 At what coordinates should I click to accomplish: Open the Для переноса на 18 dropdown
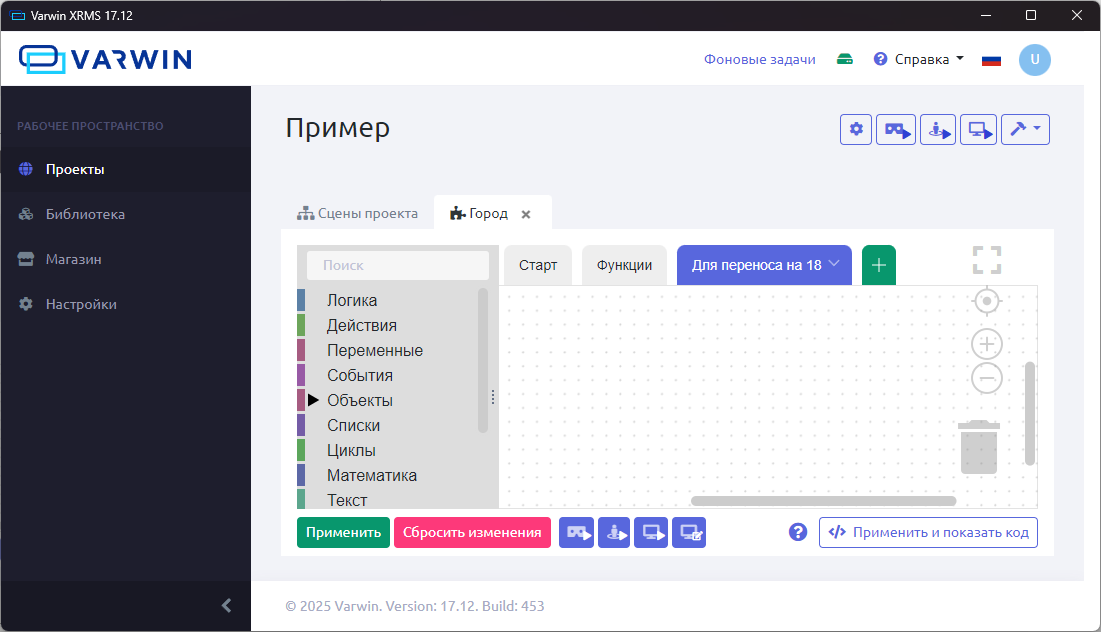pos(764,265)
